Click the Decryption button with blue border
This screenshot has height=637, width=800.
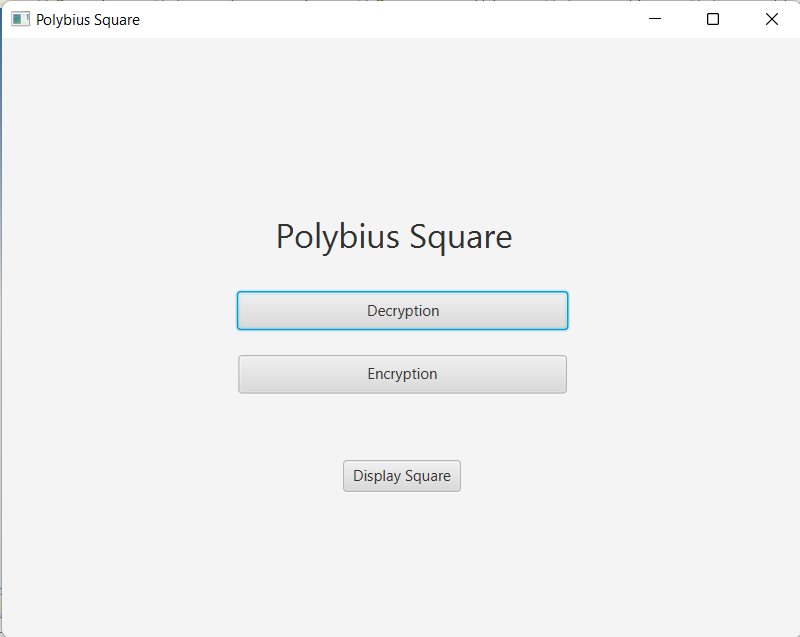[x=402, y=310]
